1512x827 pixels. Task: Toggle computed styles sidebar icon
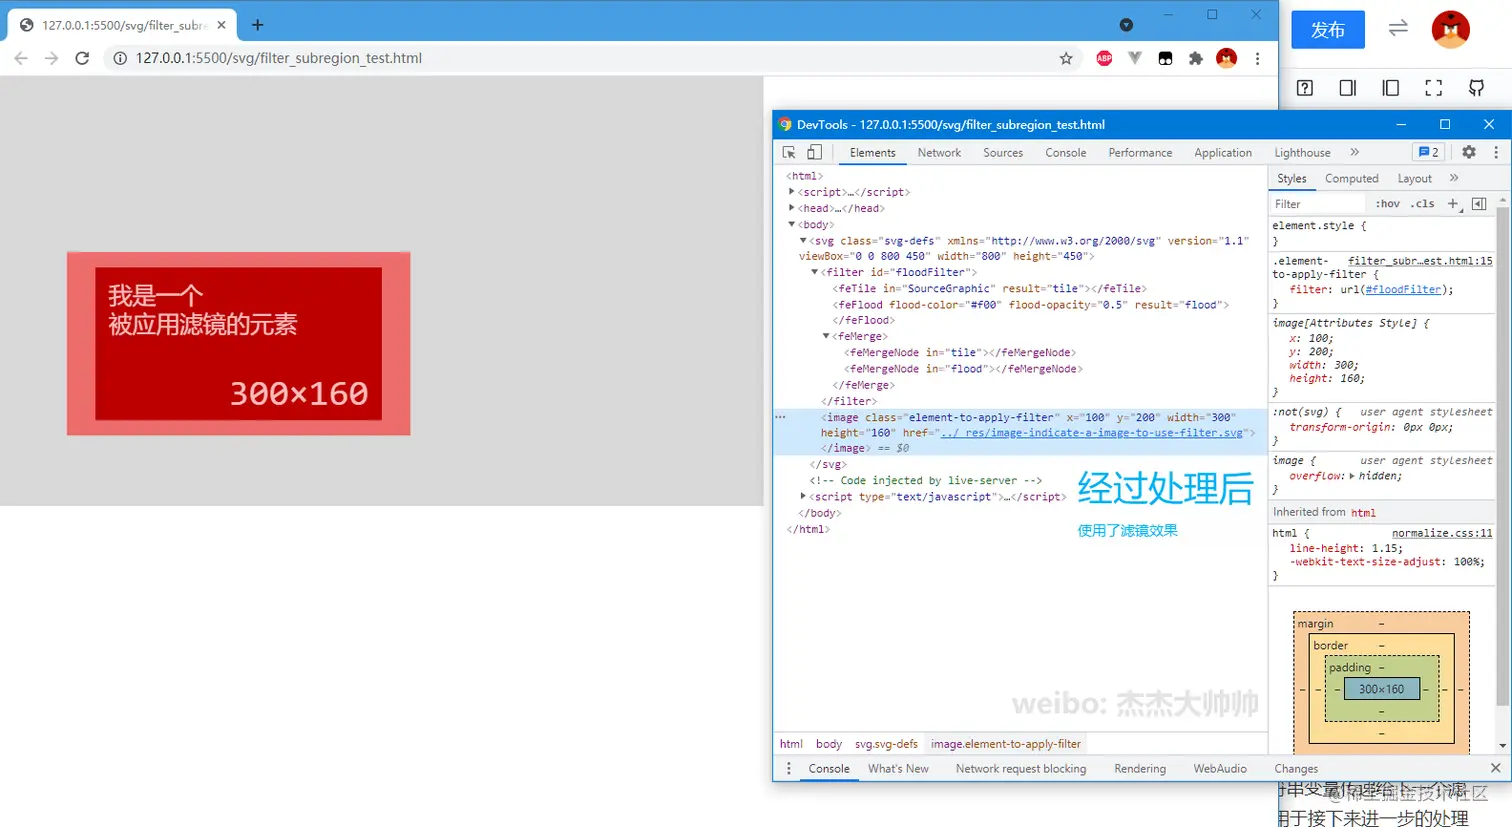[1479, 204]
